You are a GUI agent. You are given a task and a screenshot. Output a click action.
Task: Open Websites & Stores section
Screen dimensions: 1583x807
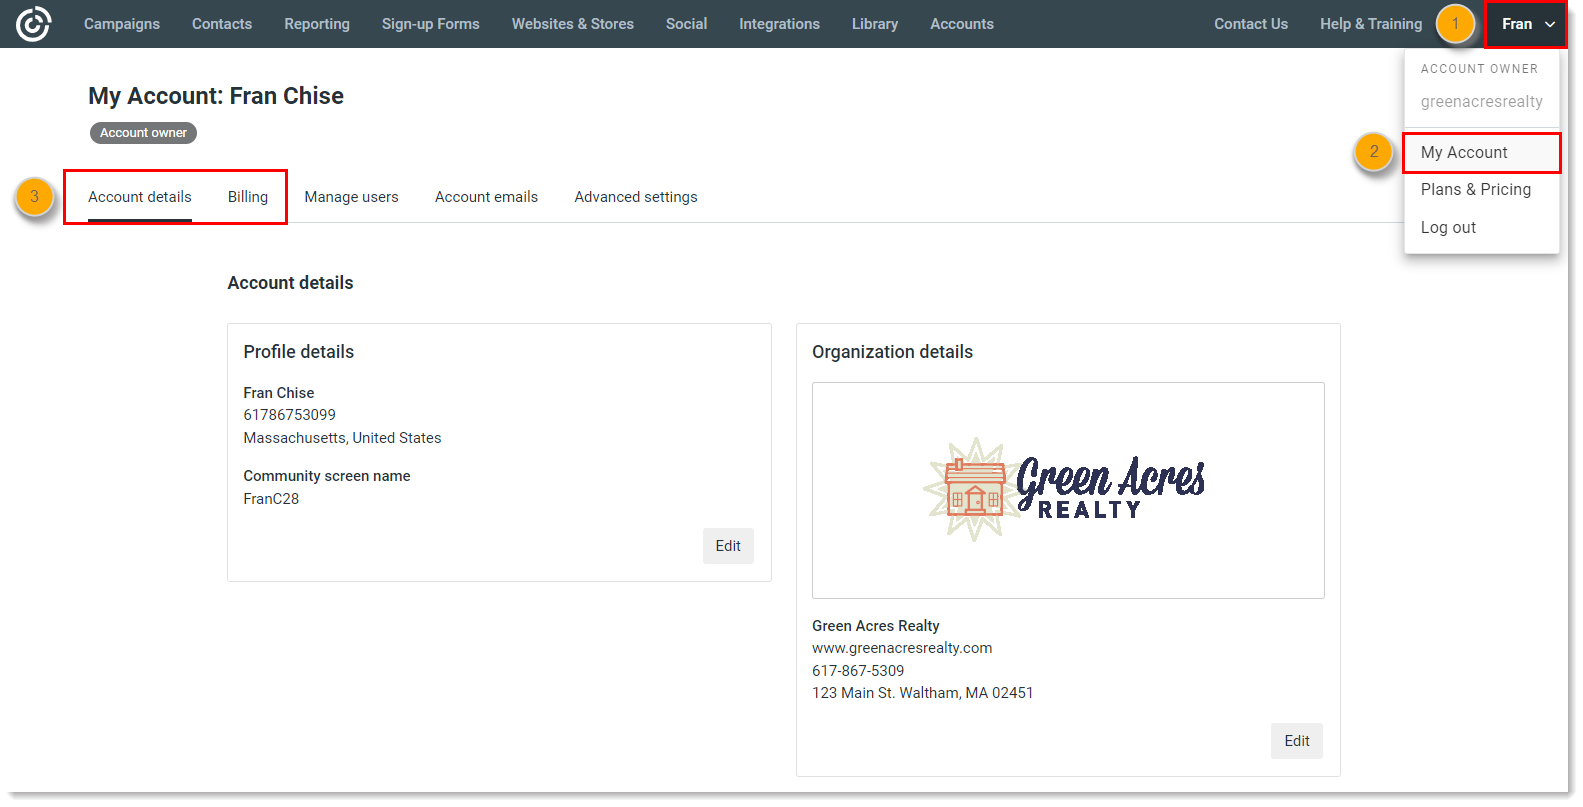coord(573,24)
